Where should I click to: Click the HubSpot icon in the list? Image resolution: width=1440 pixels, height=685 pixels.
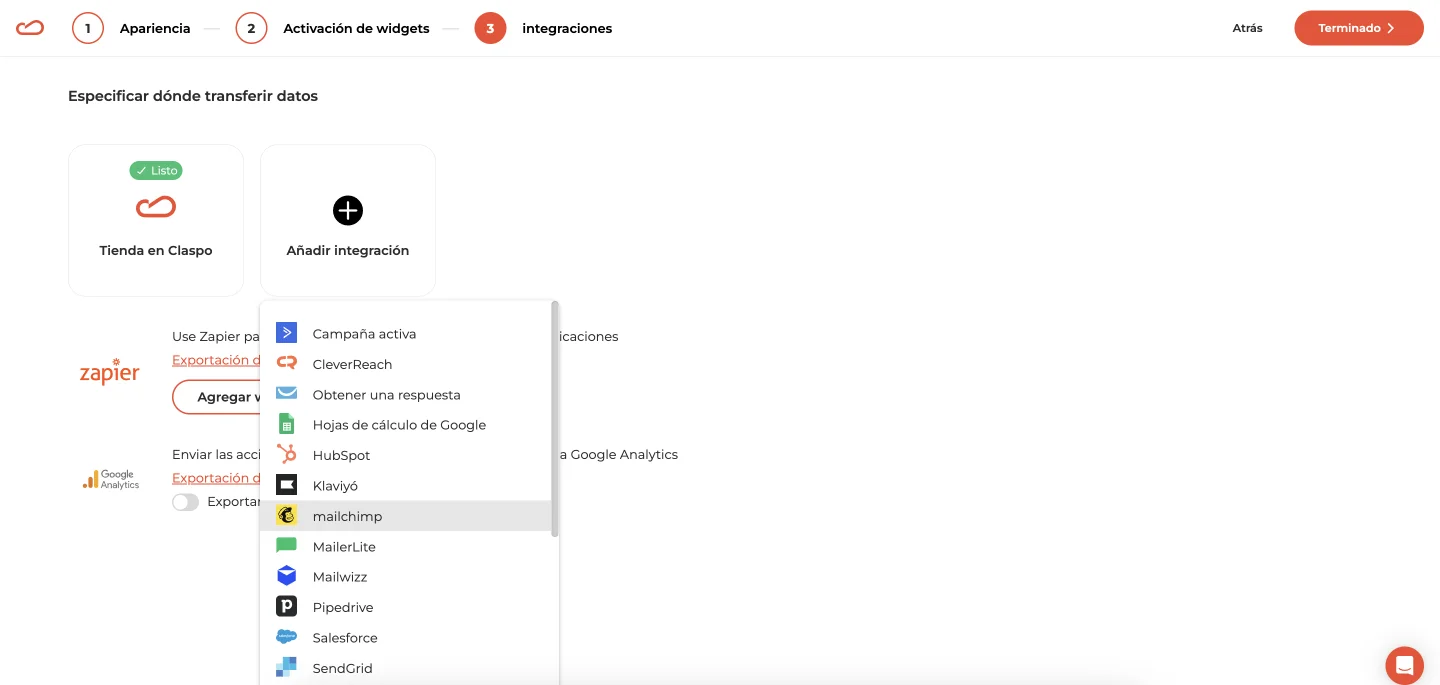pyautogui.click(x=286, y=455)
